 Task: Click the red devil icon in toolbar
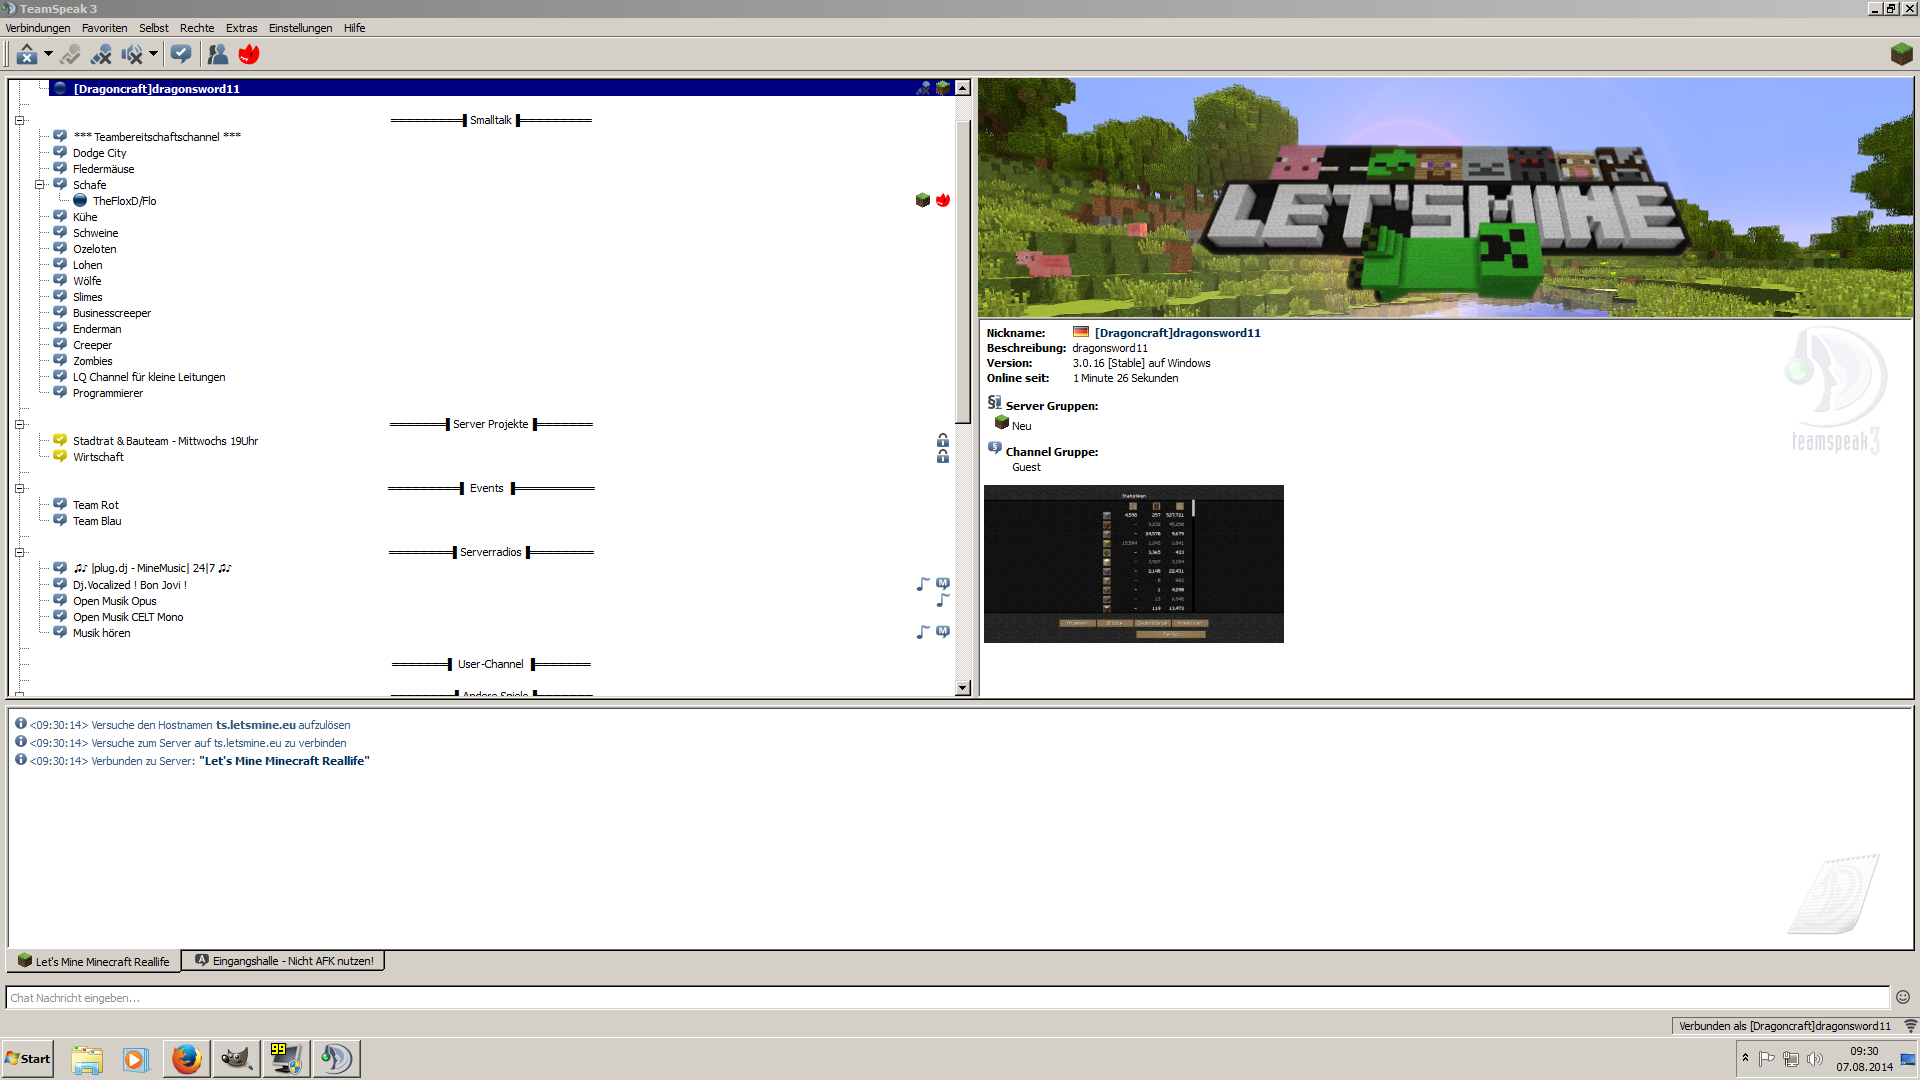249,54
